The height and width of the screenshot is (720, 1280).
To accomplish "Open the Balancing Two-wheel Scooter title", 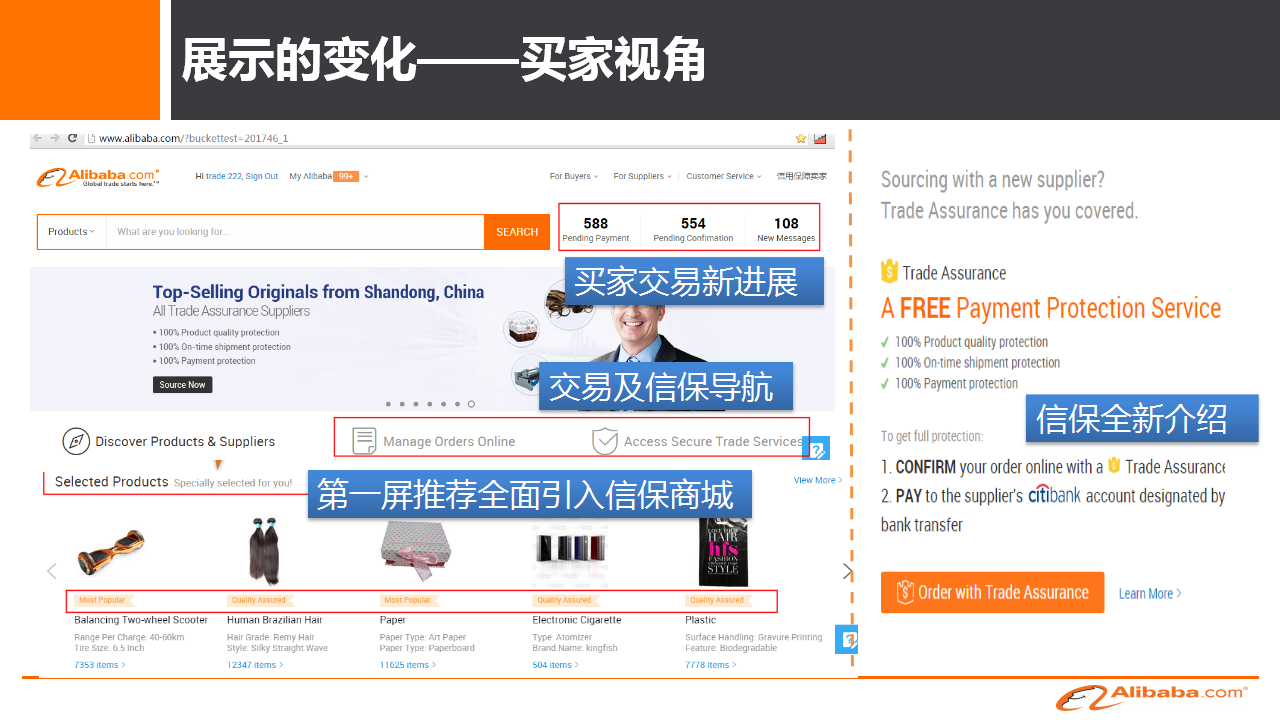I will pyautogui.click(x=141, y=620).
